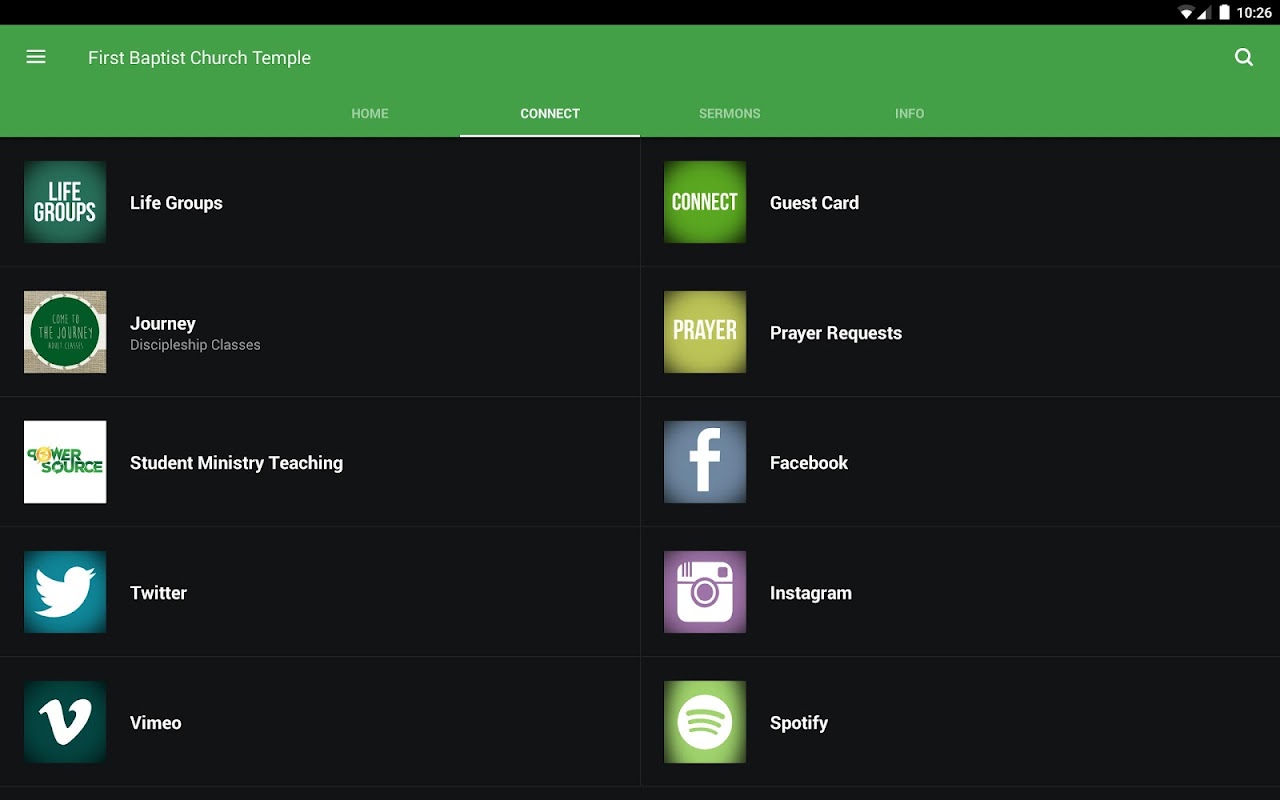Click the PRAYER tile icon
Image resolution: width=1280 pixels, height=800 pixels.
point(705,332)
